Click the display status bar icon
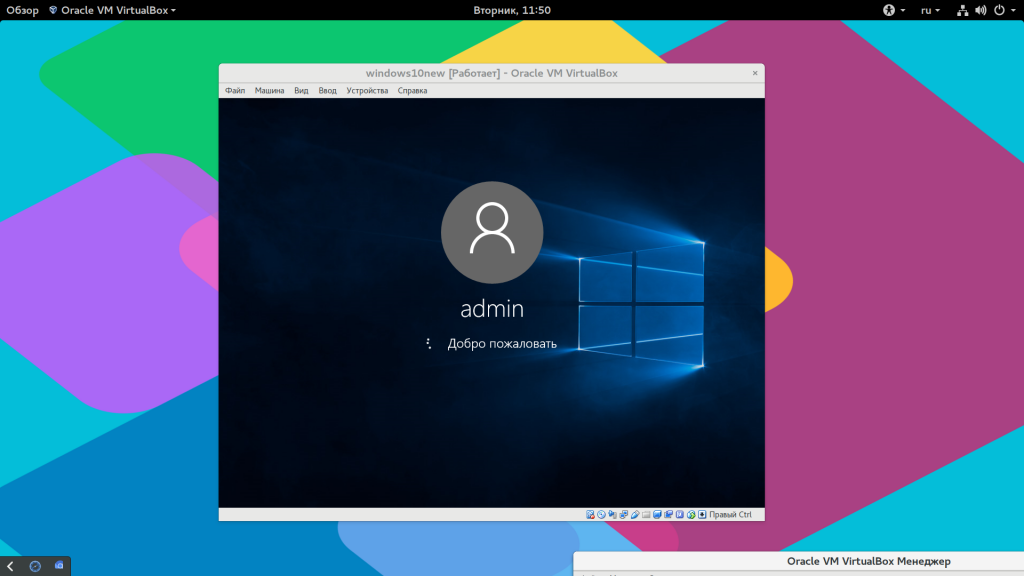The width and height of the screenshot is (1024, 576). (657, 514)
